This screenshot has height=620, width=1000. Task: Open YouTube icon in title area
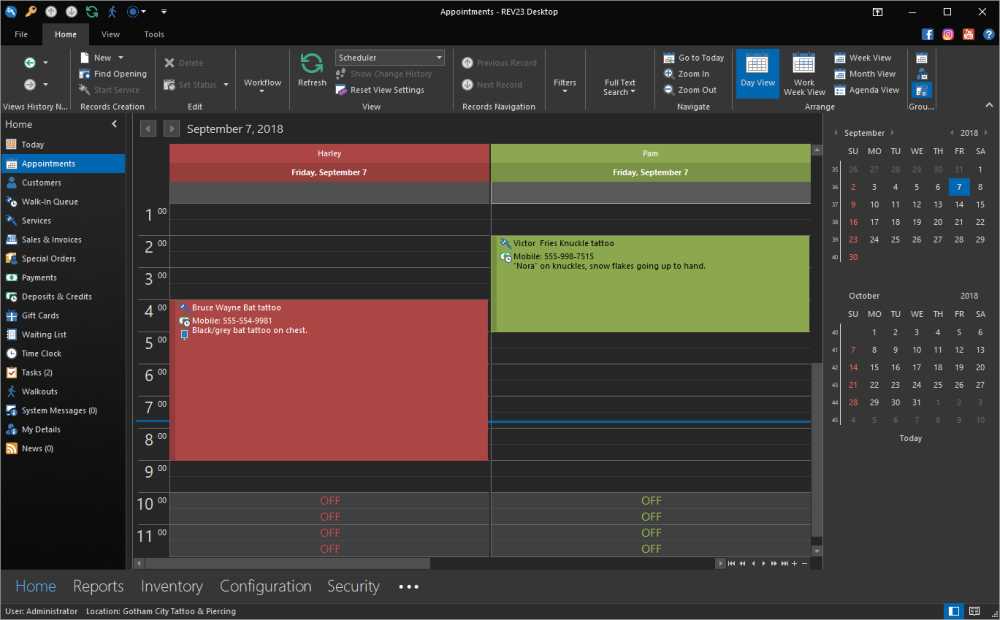coord(968,34)
